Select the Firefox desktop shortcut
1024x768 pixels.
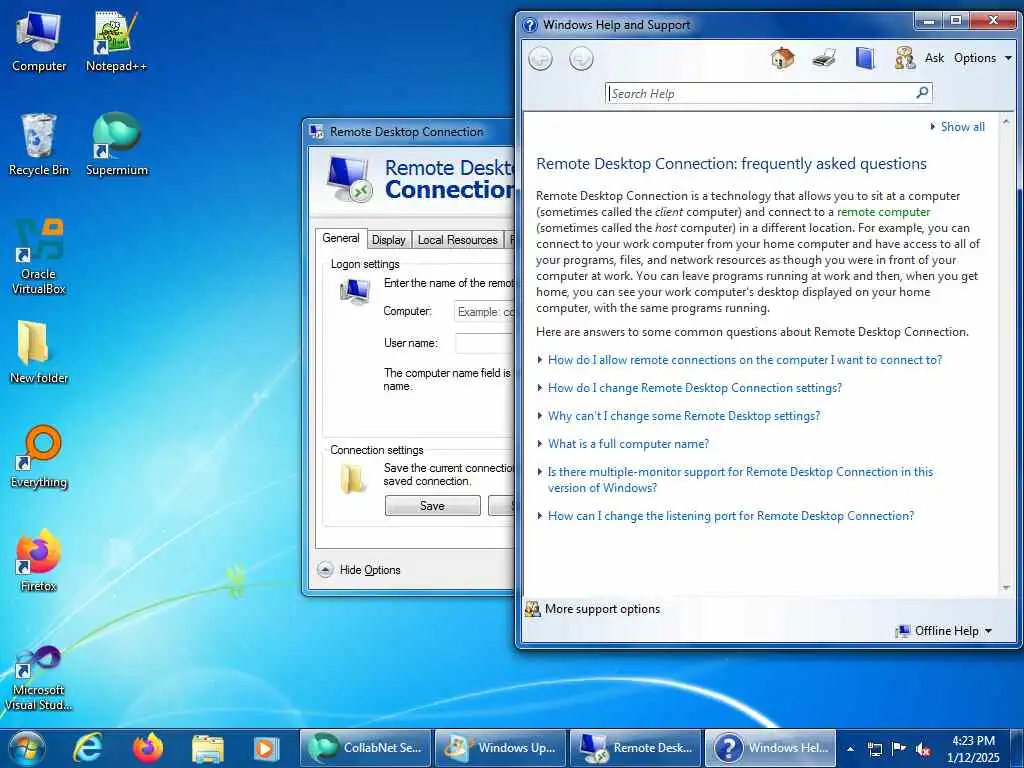tap(39, 560)
